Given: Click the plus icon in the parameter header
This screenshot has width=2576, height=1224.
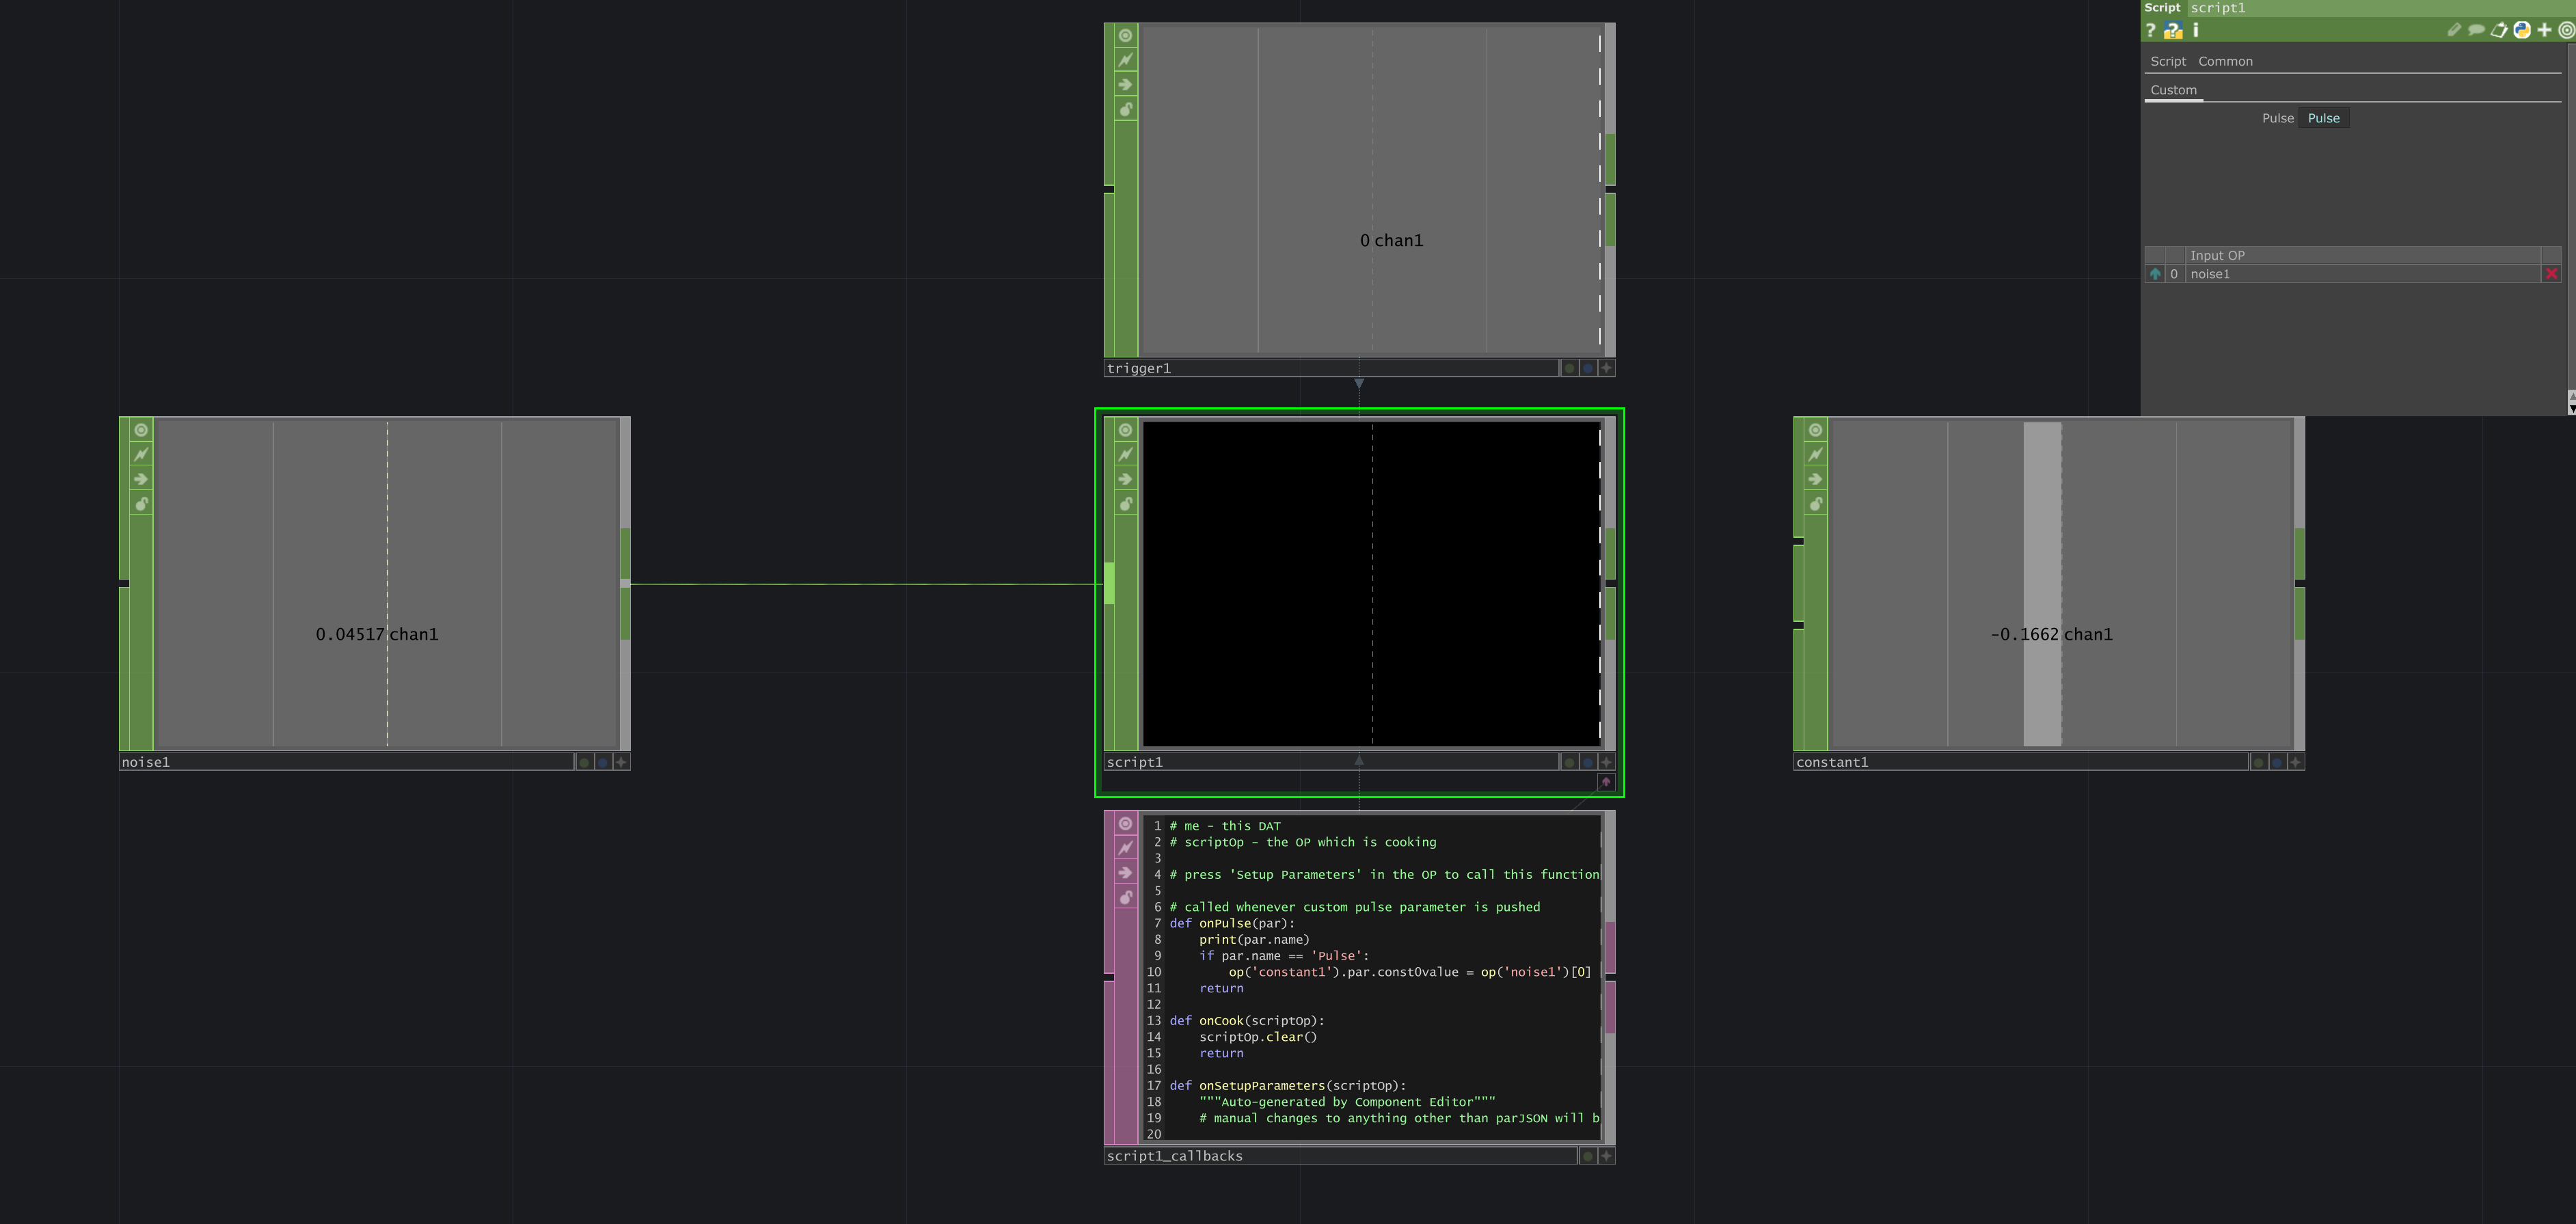Looking at the screenshot, I should point(2544,29).
